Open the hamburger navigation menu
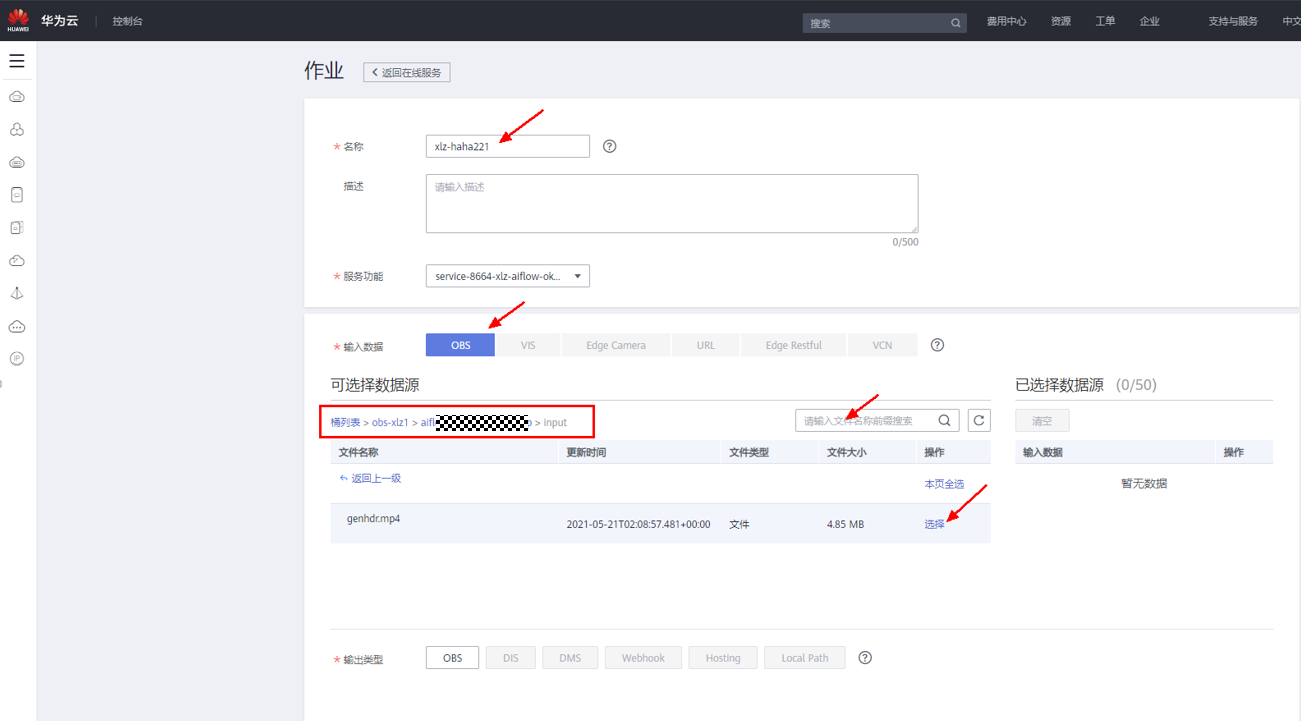 pos(17,61)
